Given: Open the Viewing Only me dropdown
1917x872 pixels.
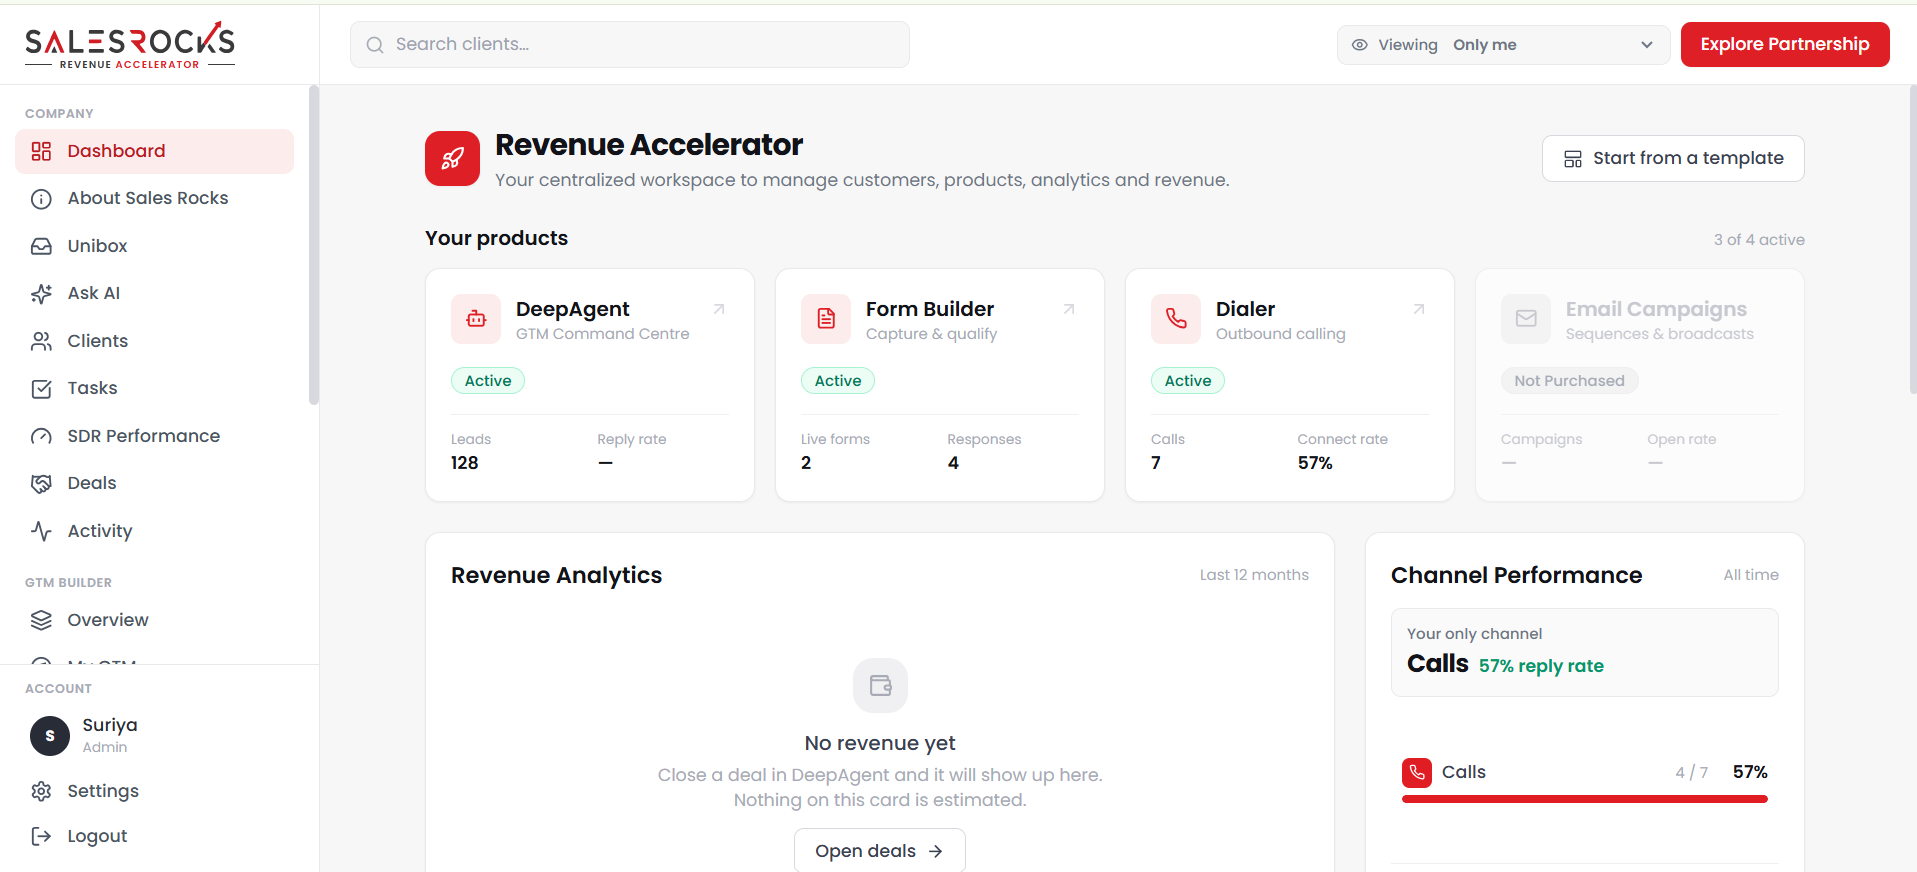Looking at the screenshot, I should [x=1503, y=45].
